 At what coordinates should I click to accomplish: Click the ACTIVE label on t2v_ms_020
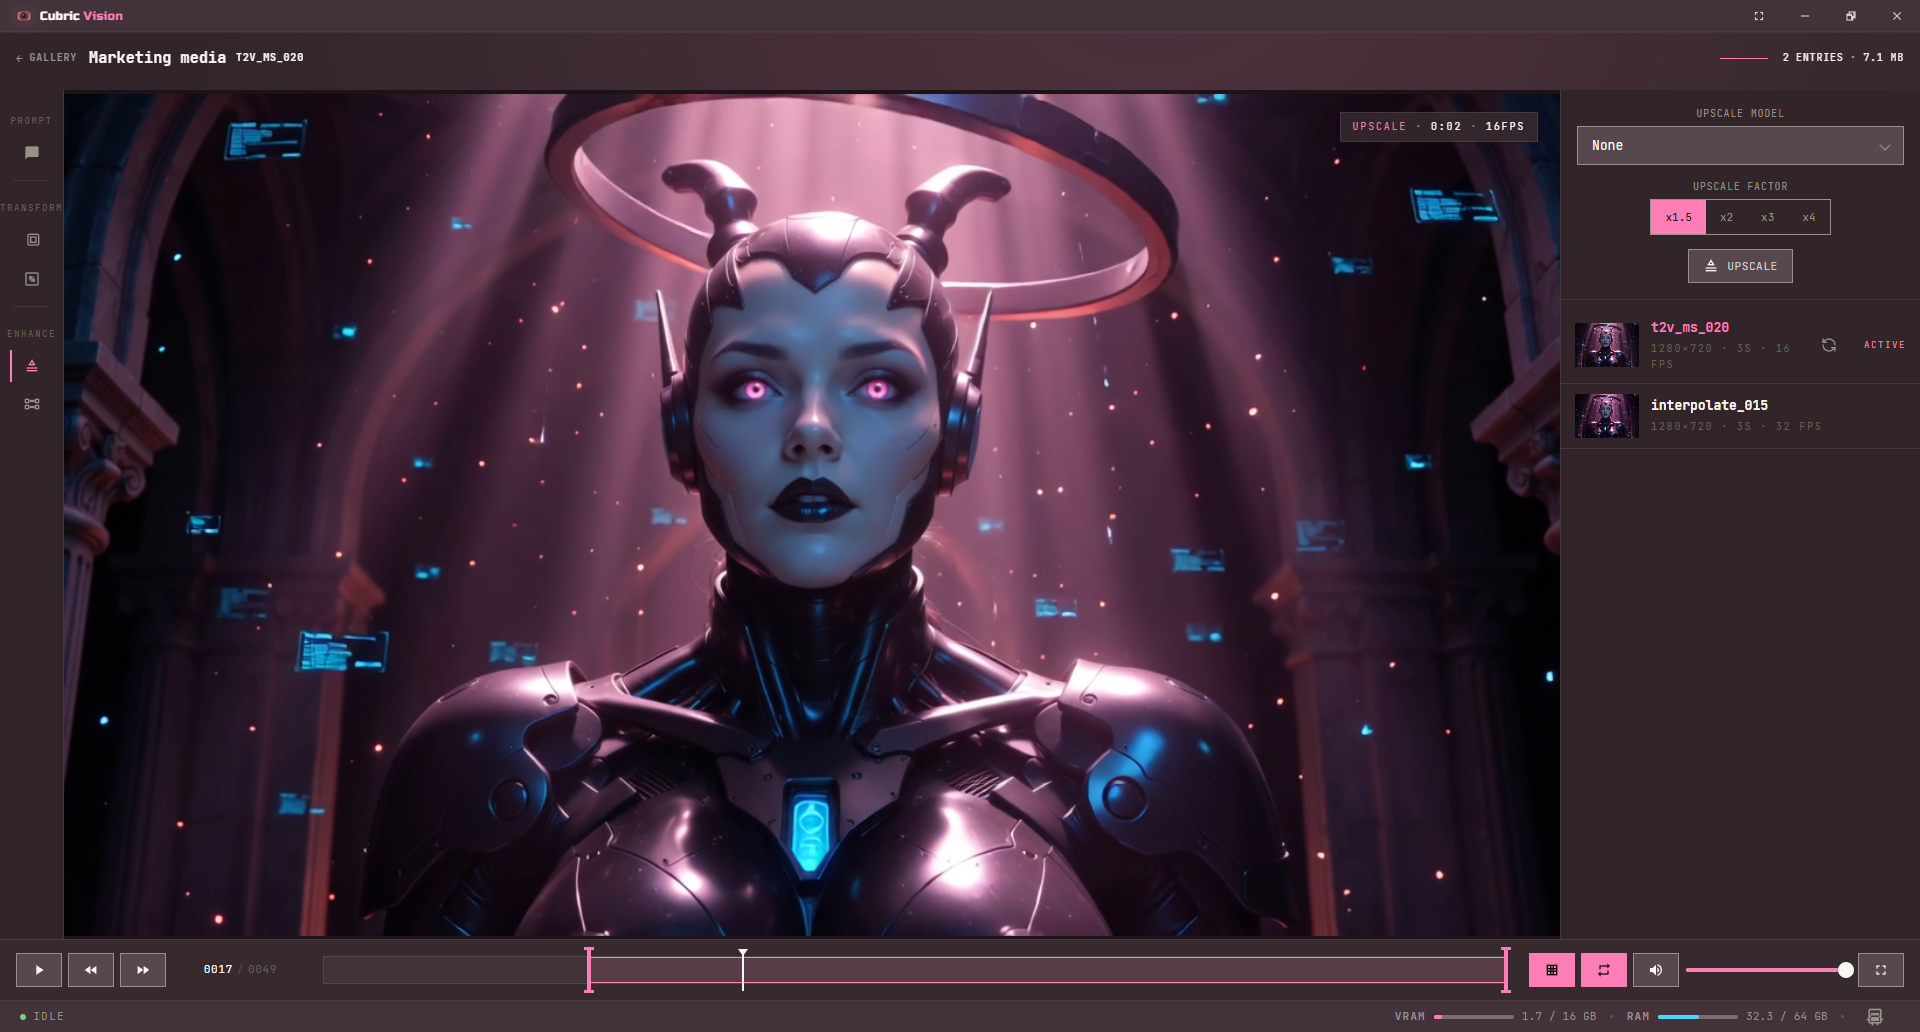pos(1884,345)
